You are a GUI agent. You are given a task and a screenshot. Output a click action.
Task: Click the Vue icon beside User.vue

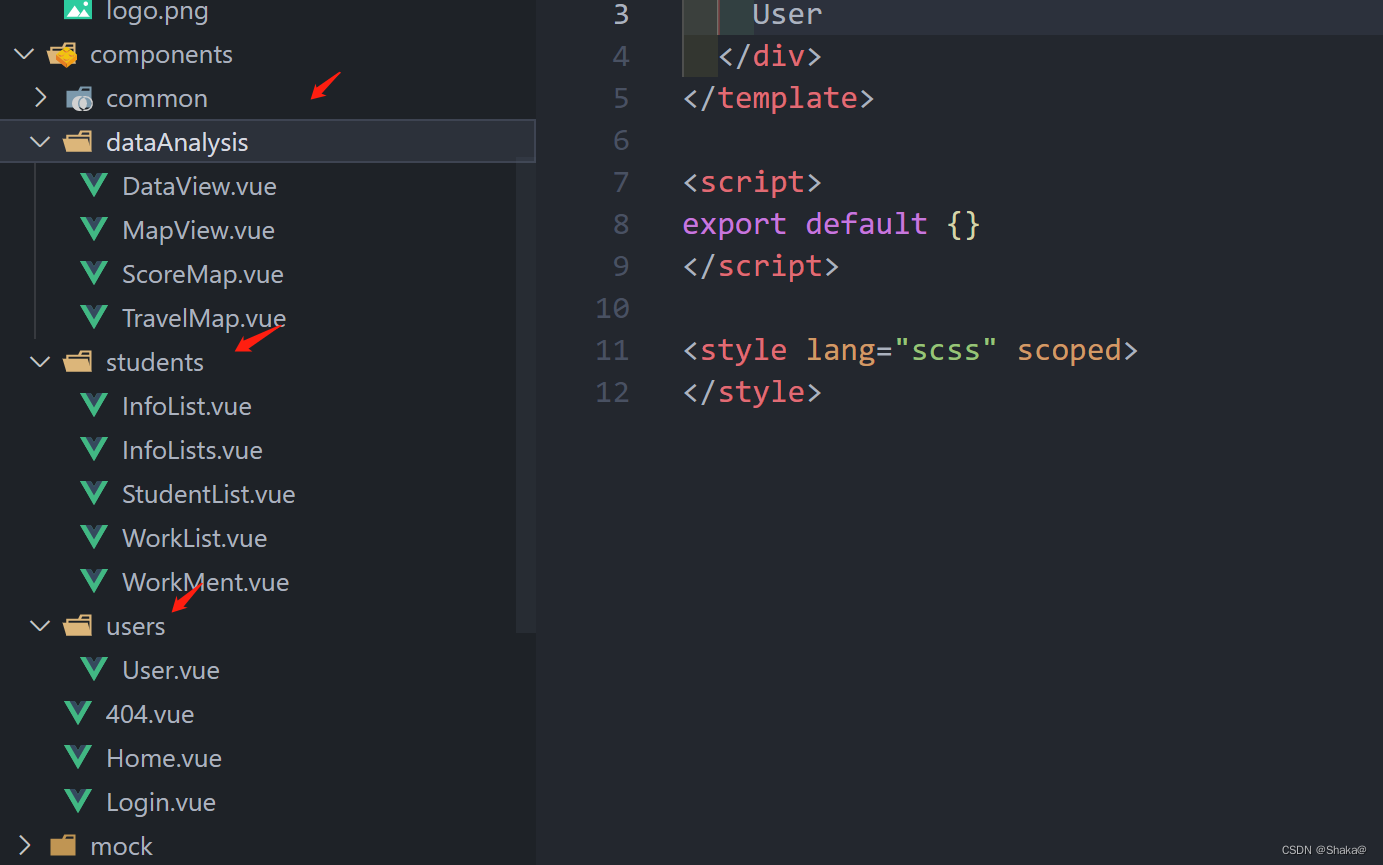94,670
